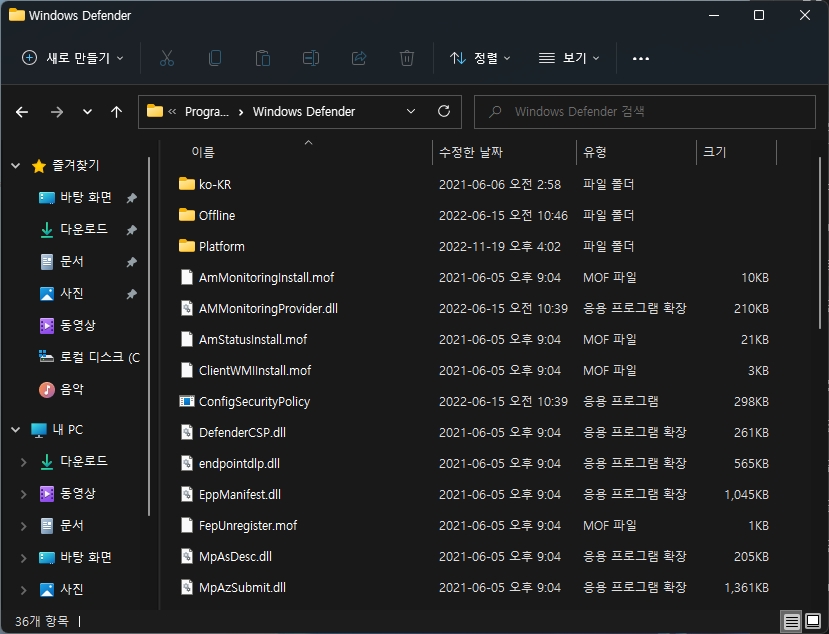Expand 문서 under 내 PC

[23, 526]
